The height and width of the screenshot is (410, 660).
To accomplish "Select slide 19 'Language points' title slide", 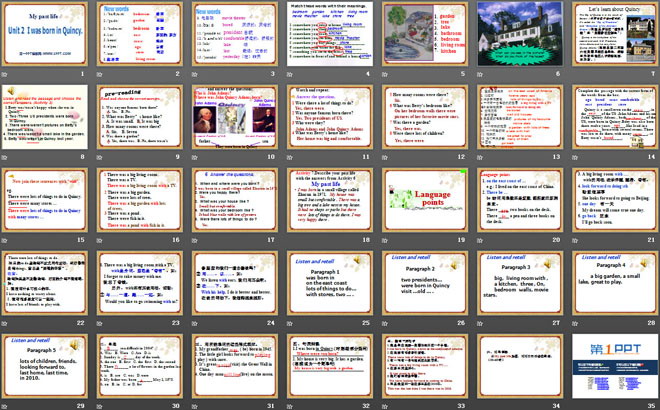I will tap(425, 200).
